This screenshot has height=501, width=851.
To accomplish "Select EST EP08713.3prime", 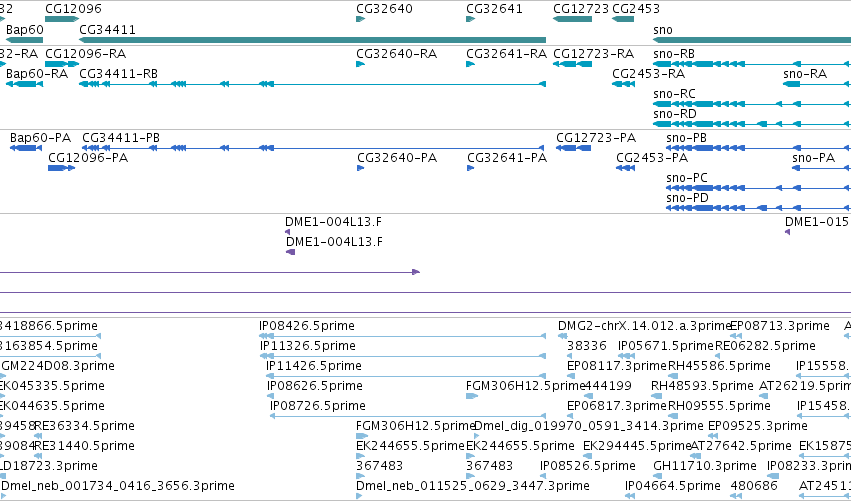I will coord(780,325).
